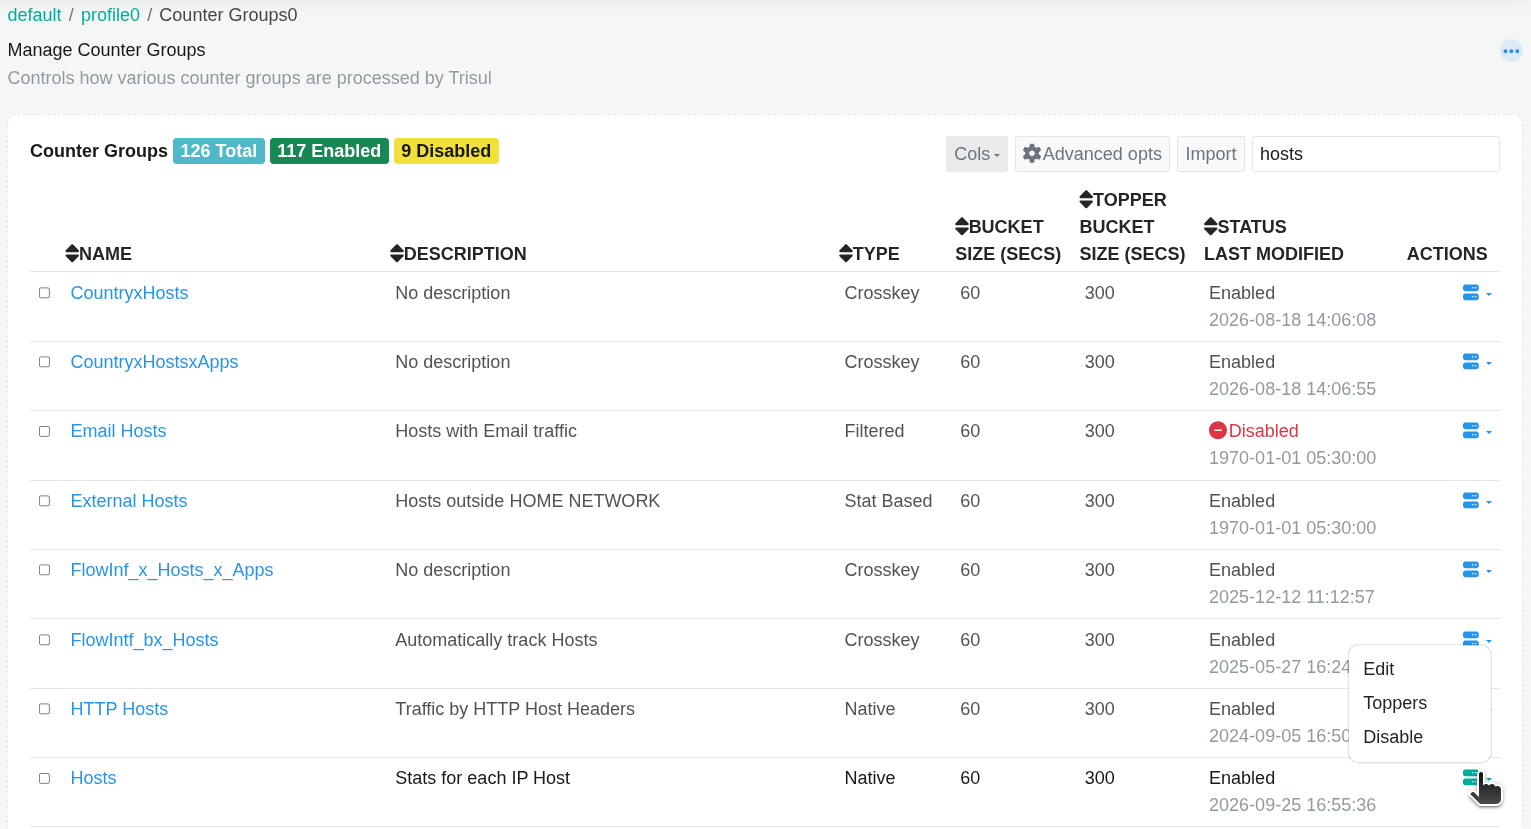This screenshot has width=1531, height=829.
Task: Open Advanced opts gear button
Action: click(1092, 154)
